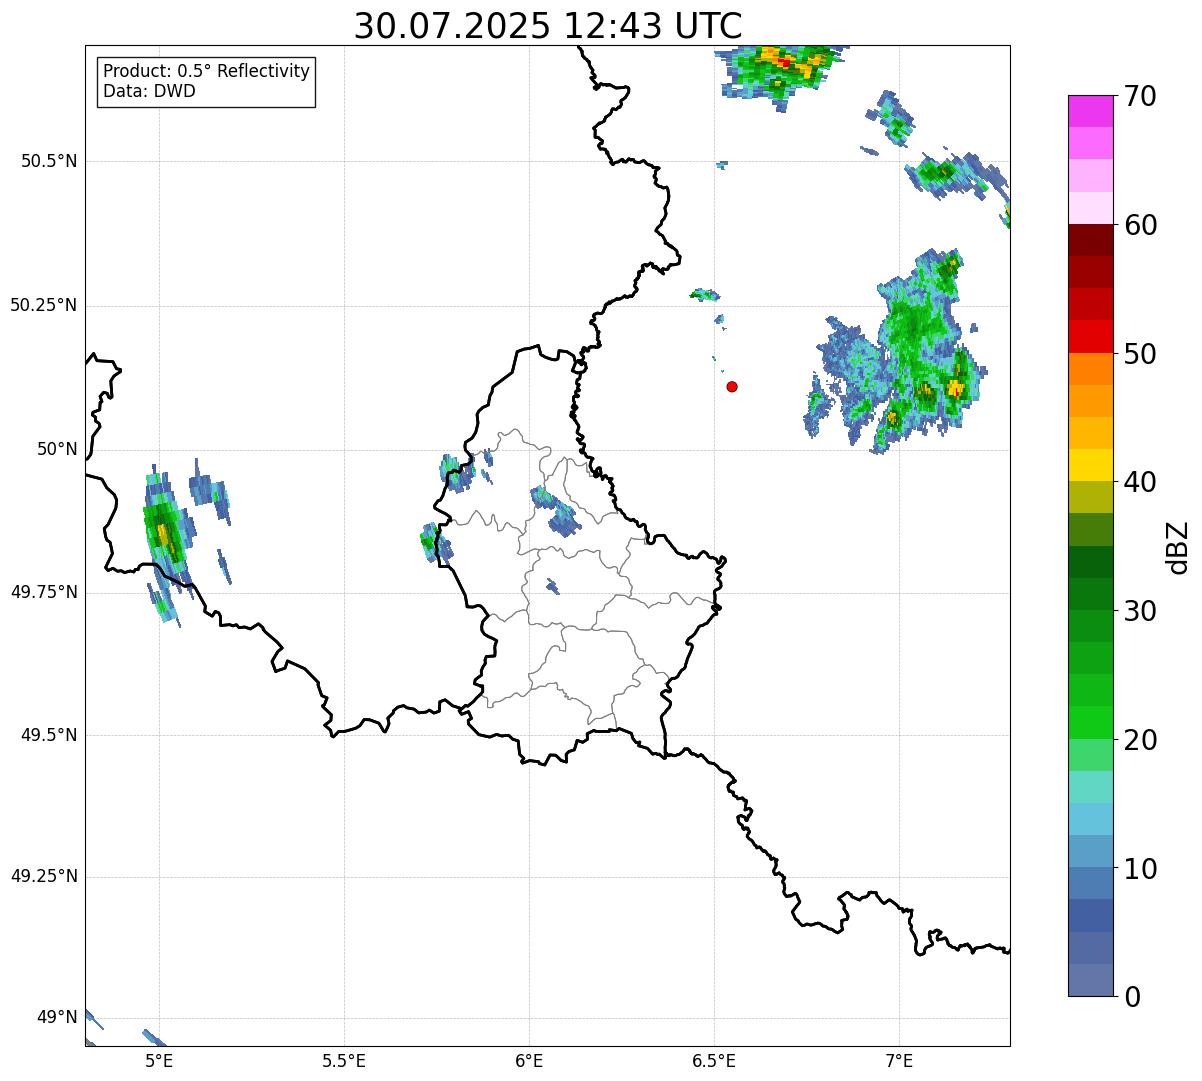Click the "Product: 0.5° Reflectivity" label
The height and width of the screenshot is (1081, 1202).
coord(206,71)
